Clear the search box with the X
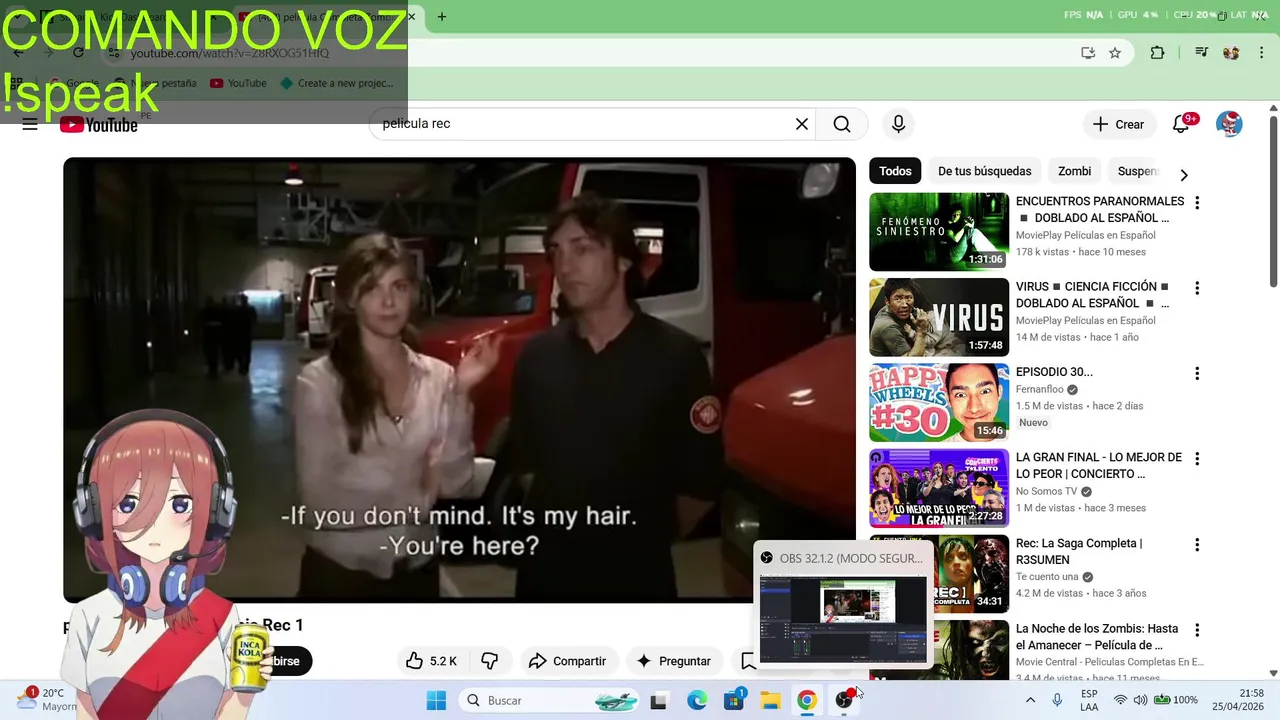This screenshot has height=720, width=1280. coord(801,124)
